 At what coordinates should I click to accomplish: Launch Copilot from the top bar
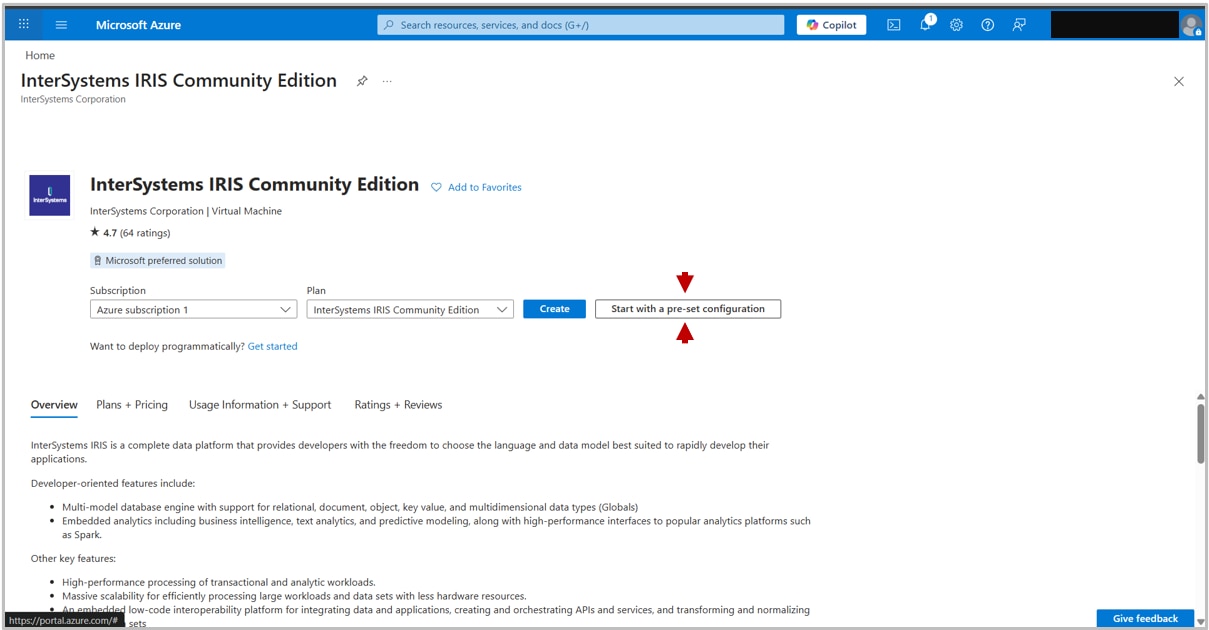(x=830, y=24)
